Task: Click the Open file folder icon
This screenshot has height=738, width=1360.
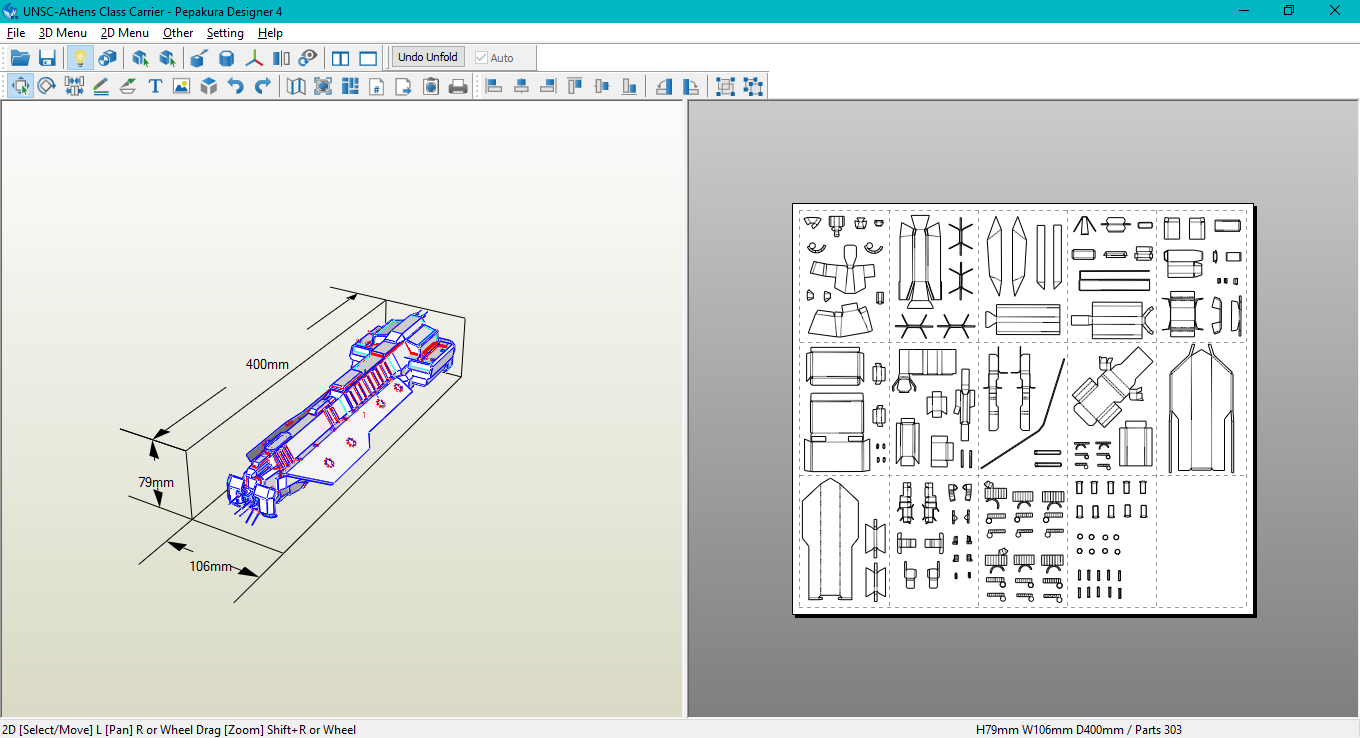Action: [20, 58]
